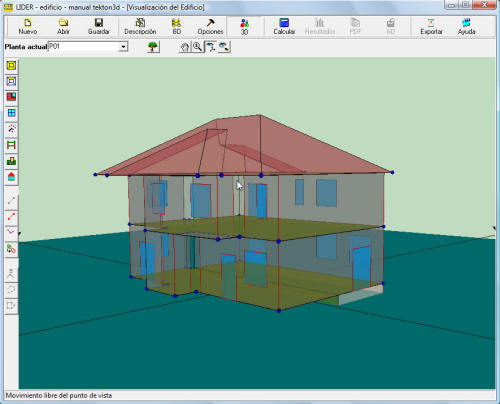Click the tree icon button
The height and width of the screenshot is (404, 500).
(x=153, y=47)
